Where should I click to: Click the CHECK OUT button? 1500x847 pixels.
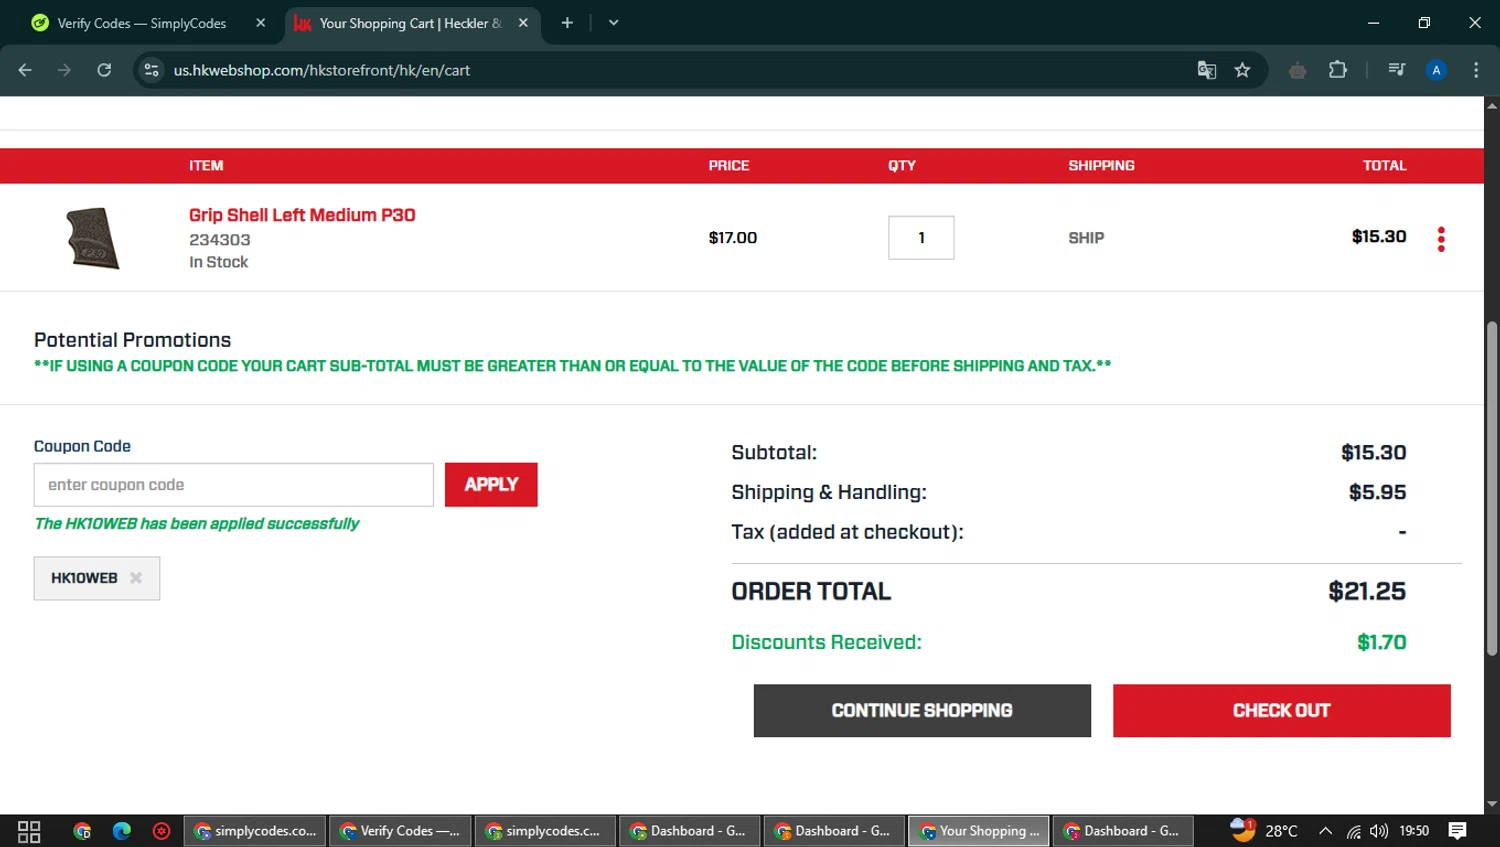pos(1282,711)
